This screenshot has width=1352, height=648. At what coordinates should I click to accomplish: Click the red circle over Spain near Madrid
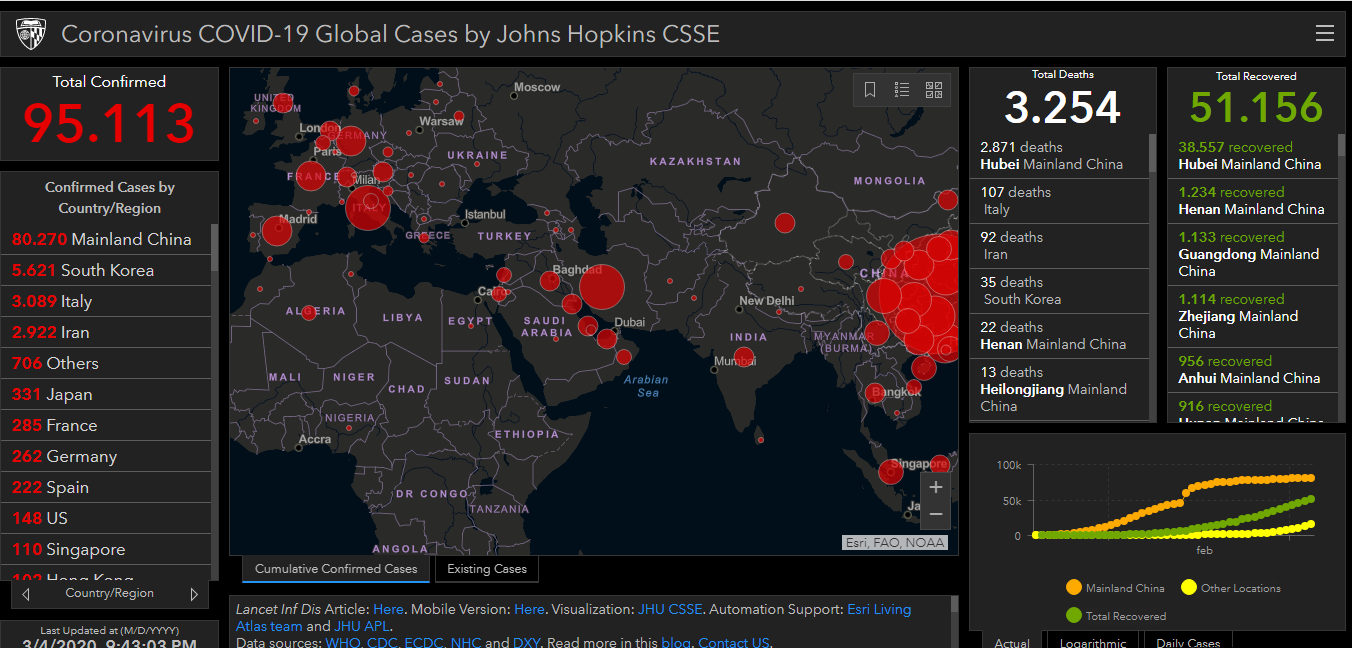[x=276, y=232]
